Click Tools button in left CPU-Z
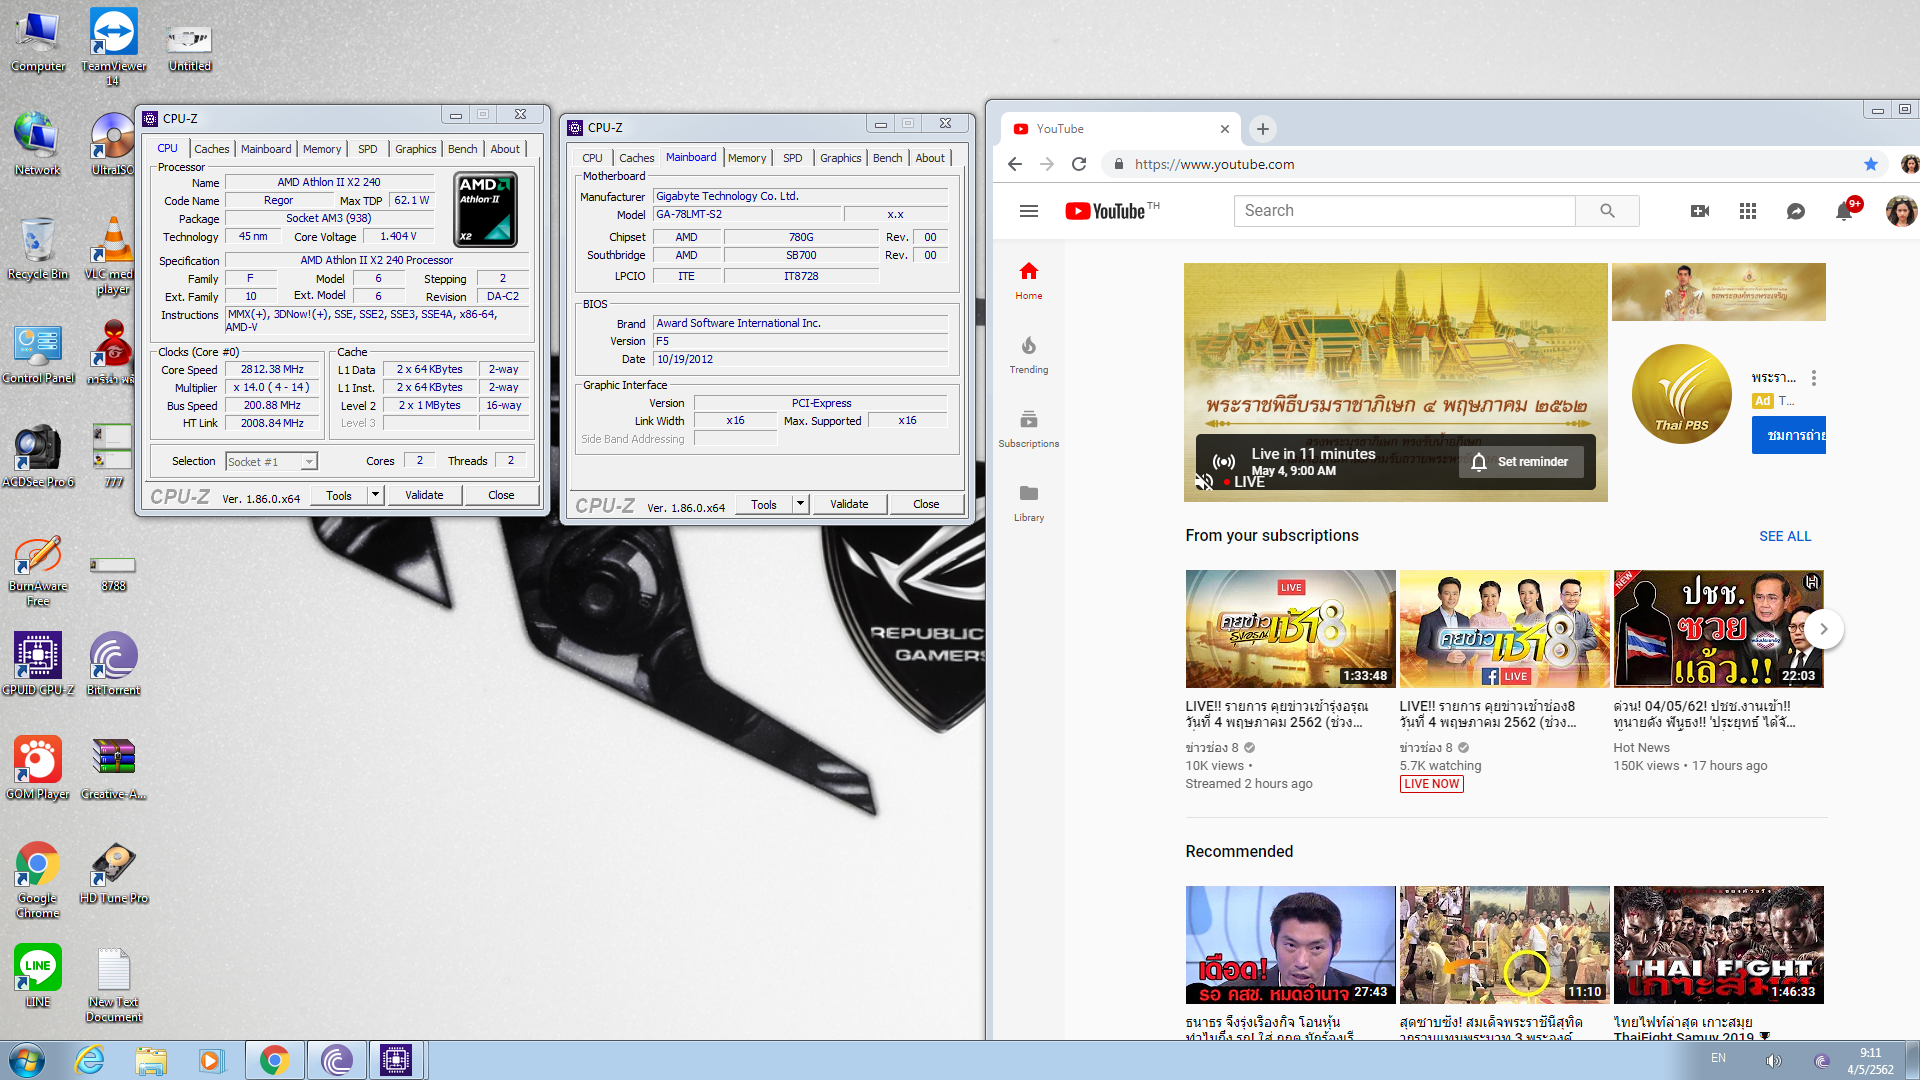Screen dimensions: 1920x1080 coord(339,495)
